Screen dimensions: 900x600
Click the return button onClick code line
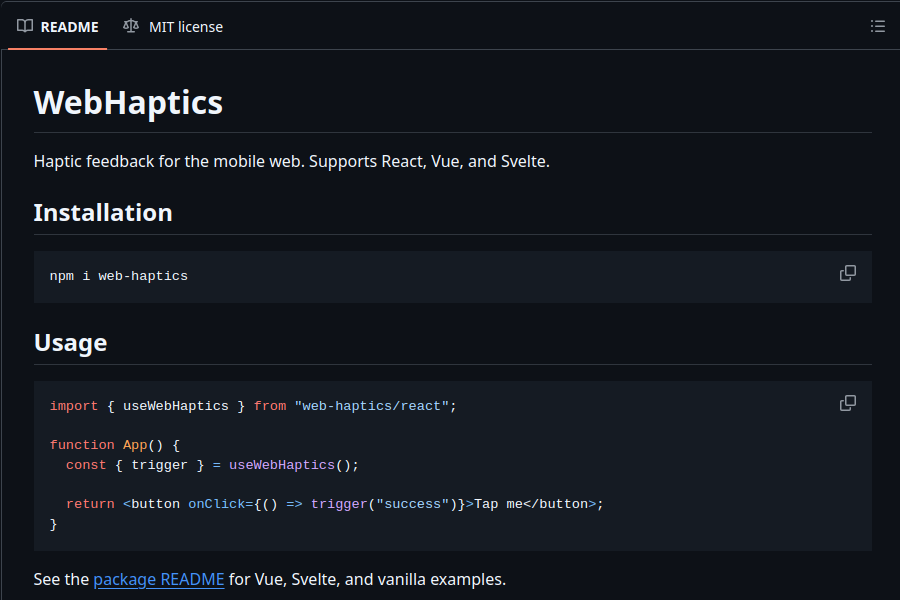click(335, 504)
